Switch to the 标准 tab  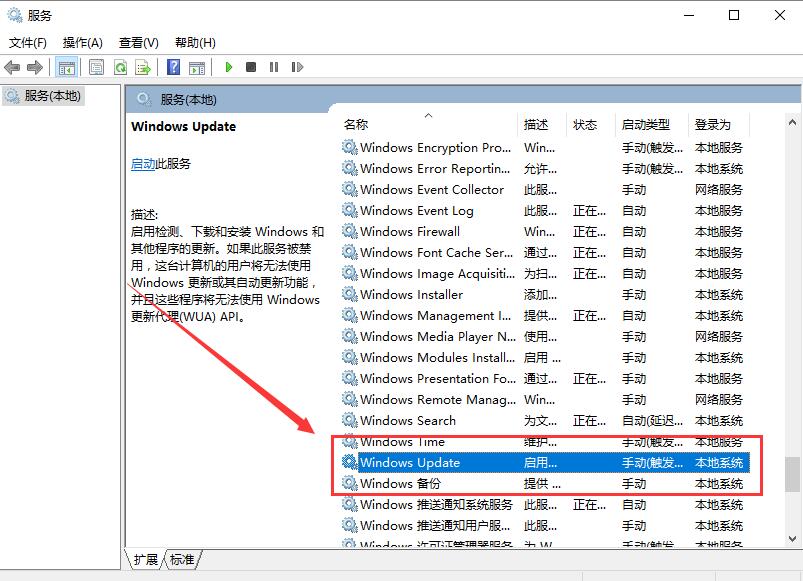coord(181,561)
